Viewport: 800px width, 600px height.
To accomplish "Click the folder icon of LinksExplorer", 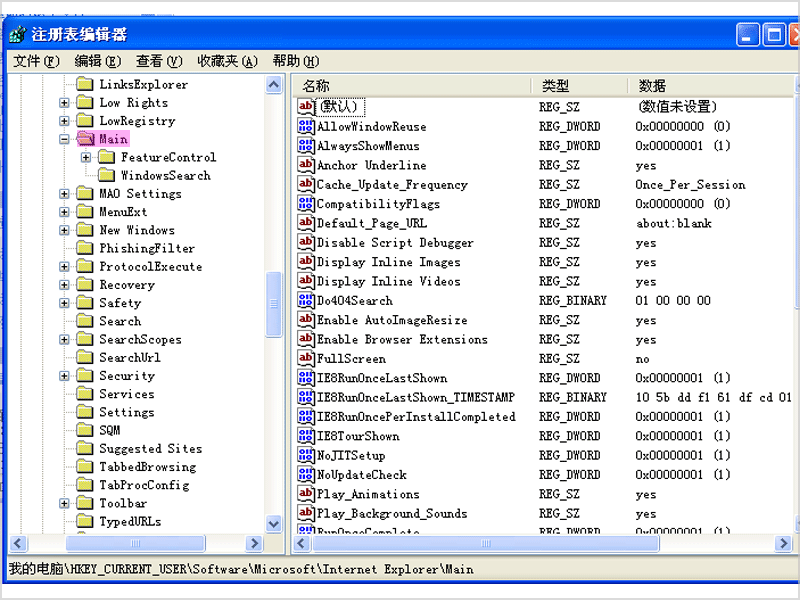I will click(x=85, y=84).
